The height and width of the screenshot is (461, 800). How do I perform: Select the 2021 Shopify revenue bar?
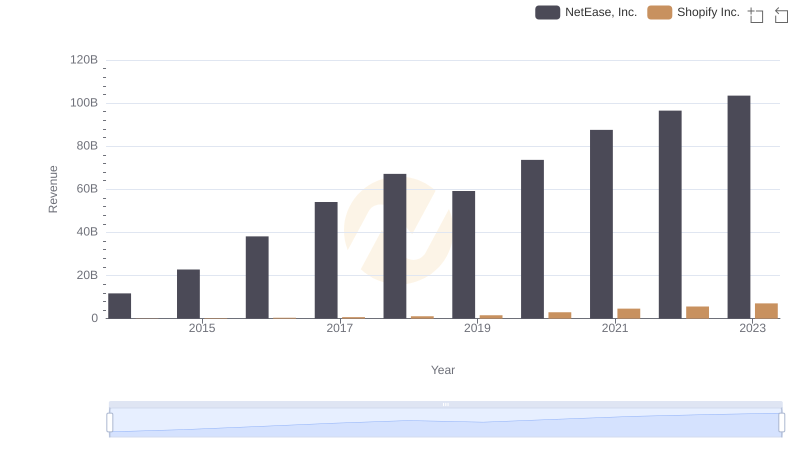tap(629, 314)
